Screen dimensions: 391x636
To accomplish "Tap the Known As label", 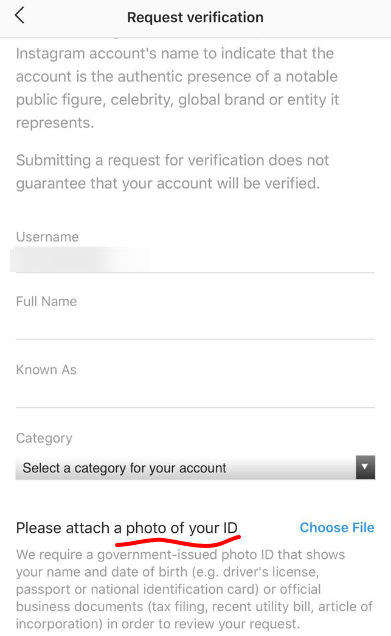I will [x=46, y=370].
